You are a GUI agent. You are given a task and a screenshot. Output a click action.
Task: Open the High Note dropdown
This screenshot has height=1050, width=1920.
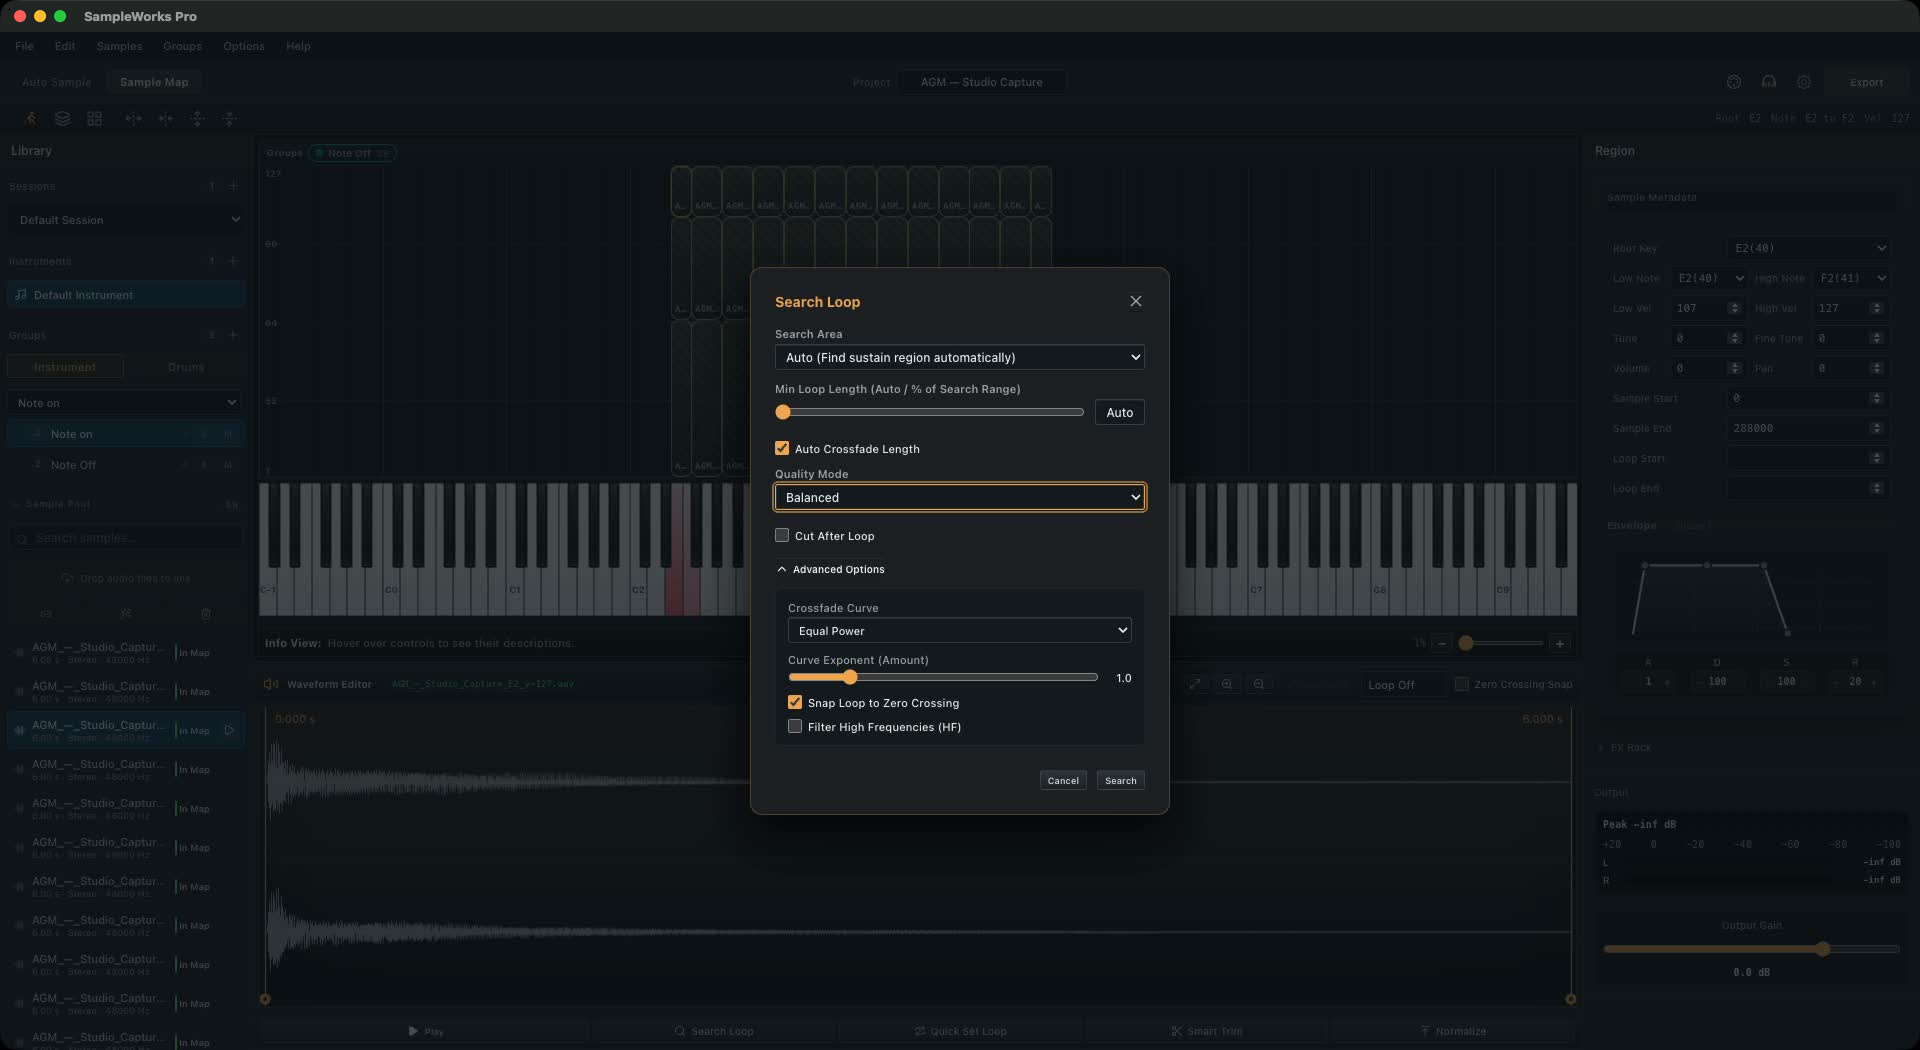tap(1852, 278)
